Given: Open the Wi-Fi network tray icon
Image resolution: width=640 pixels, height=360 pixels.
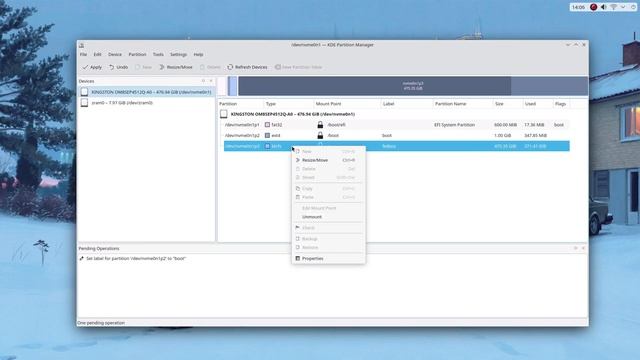Looking at the screenshot, I should coord(613,7).
